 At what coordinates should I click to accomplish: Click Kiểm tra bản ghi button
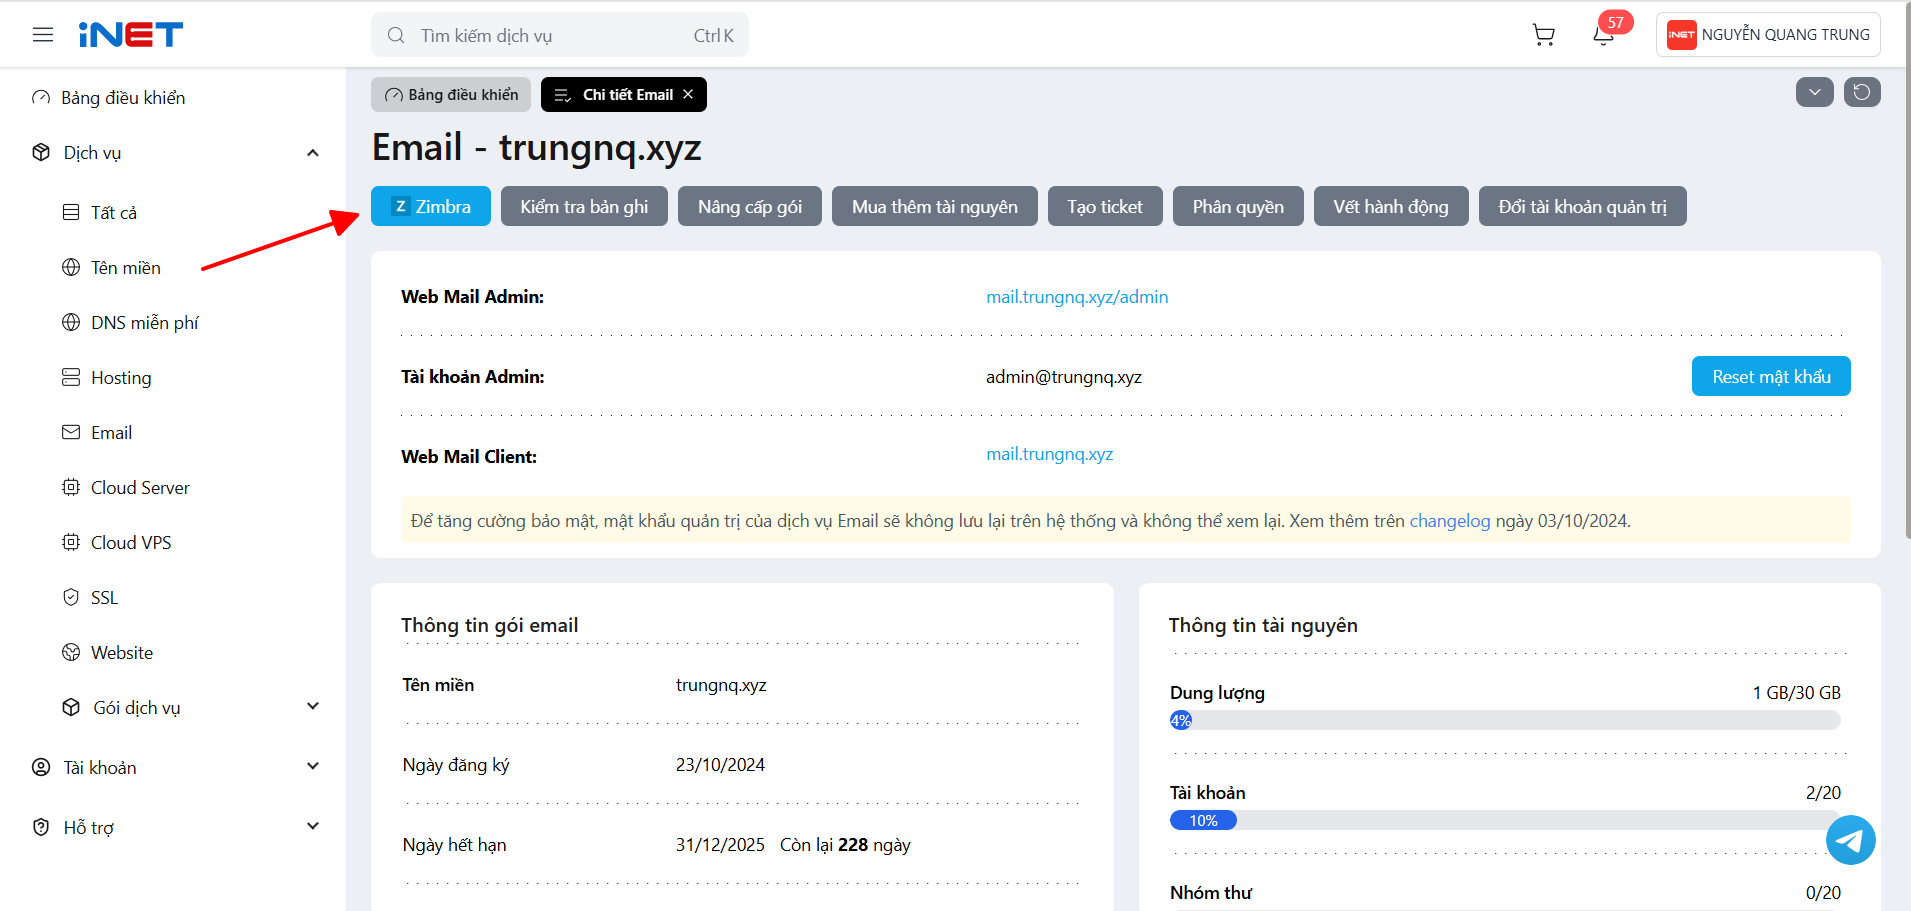tap(584, 206)
